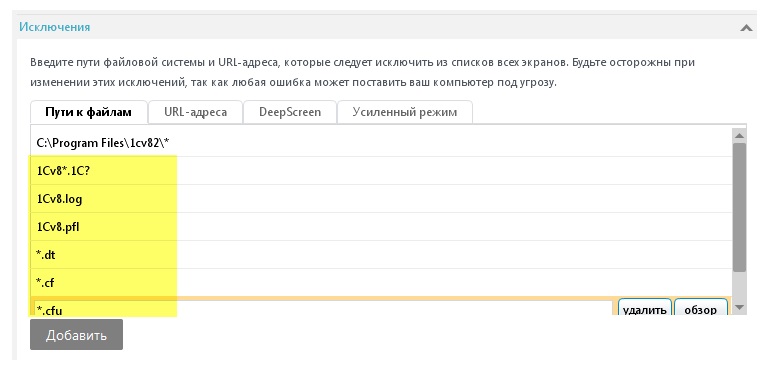The height and width of the screenshot is (366, 773).
Task: Select the 1Cv8.log exclusion row
Action: tap(381, 199)
